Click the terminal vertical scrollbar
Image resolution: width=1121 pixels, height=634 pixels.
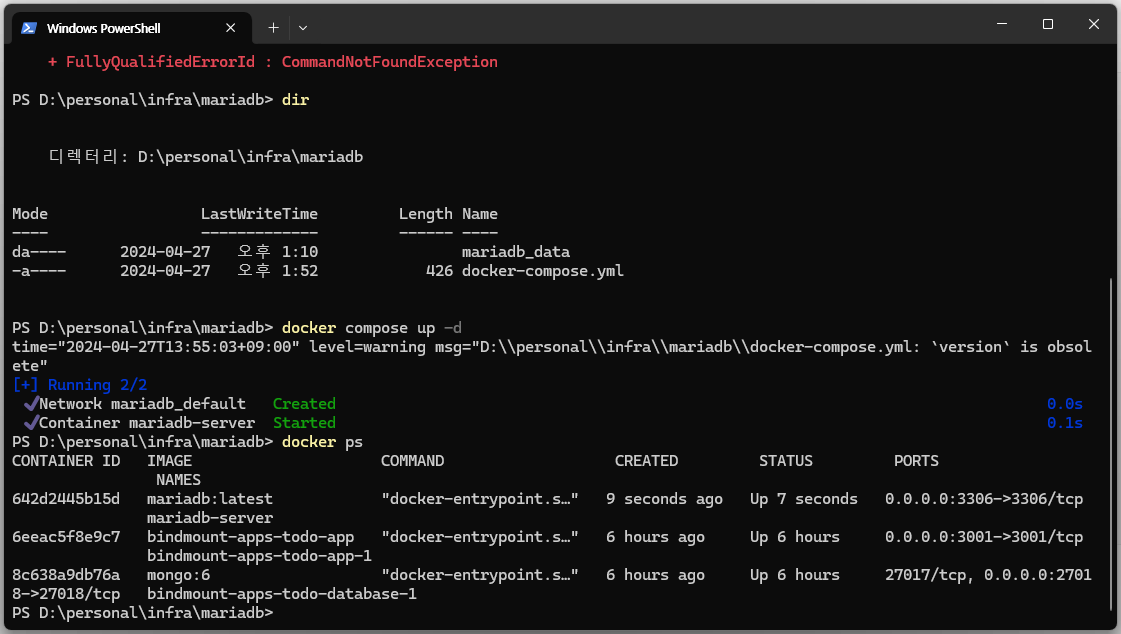[1111, 443]
